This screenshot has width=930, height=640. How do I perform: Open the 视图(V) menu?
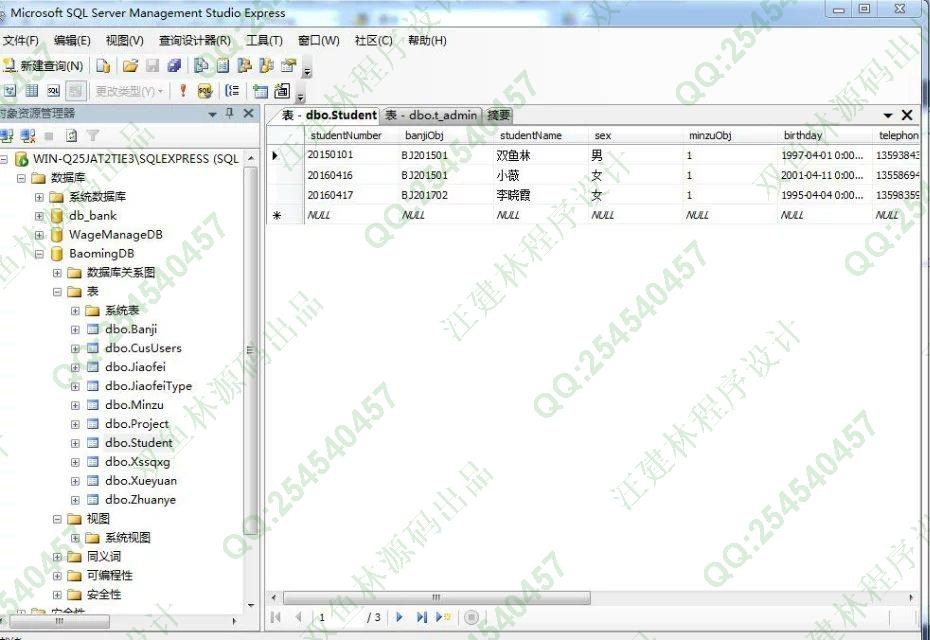(125, 40)
